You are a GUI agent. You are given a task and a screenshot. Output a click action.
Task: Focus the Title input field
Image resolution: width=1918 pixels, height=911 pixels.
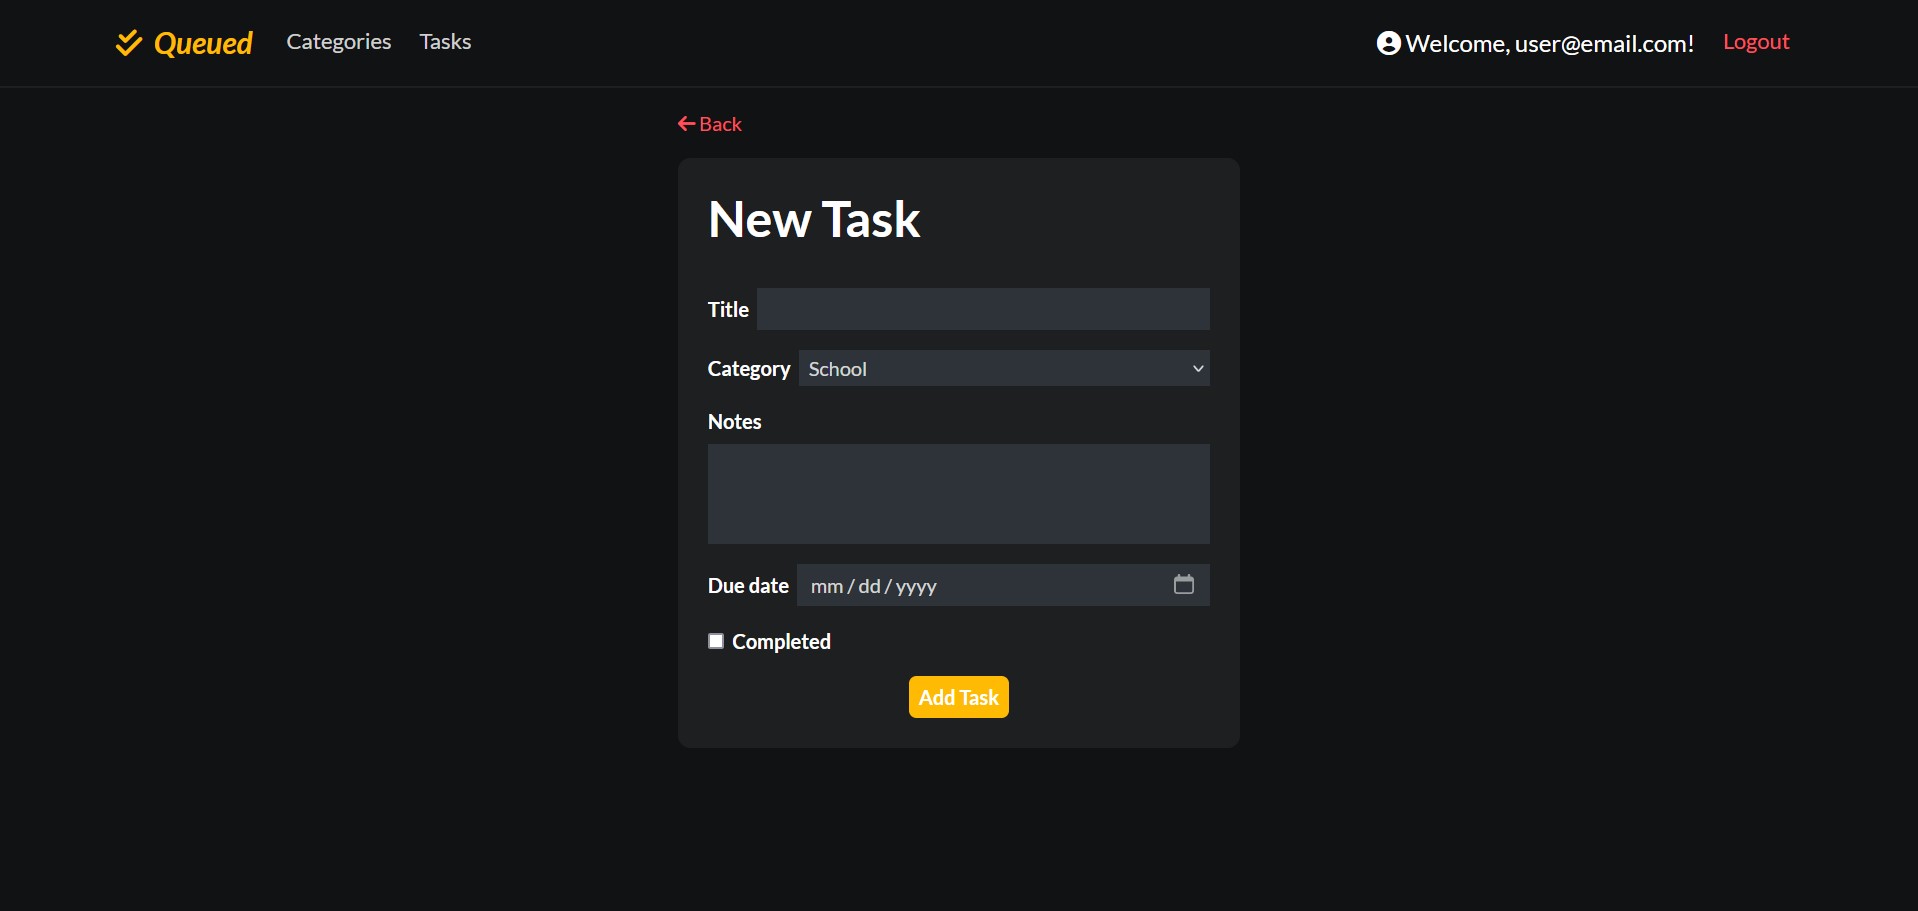[984, 308]
